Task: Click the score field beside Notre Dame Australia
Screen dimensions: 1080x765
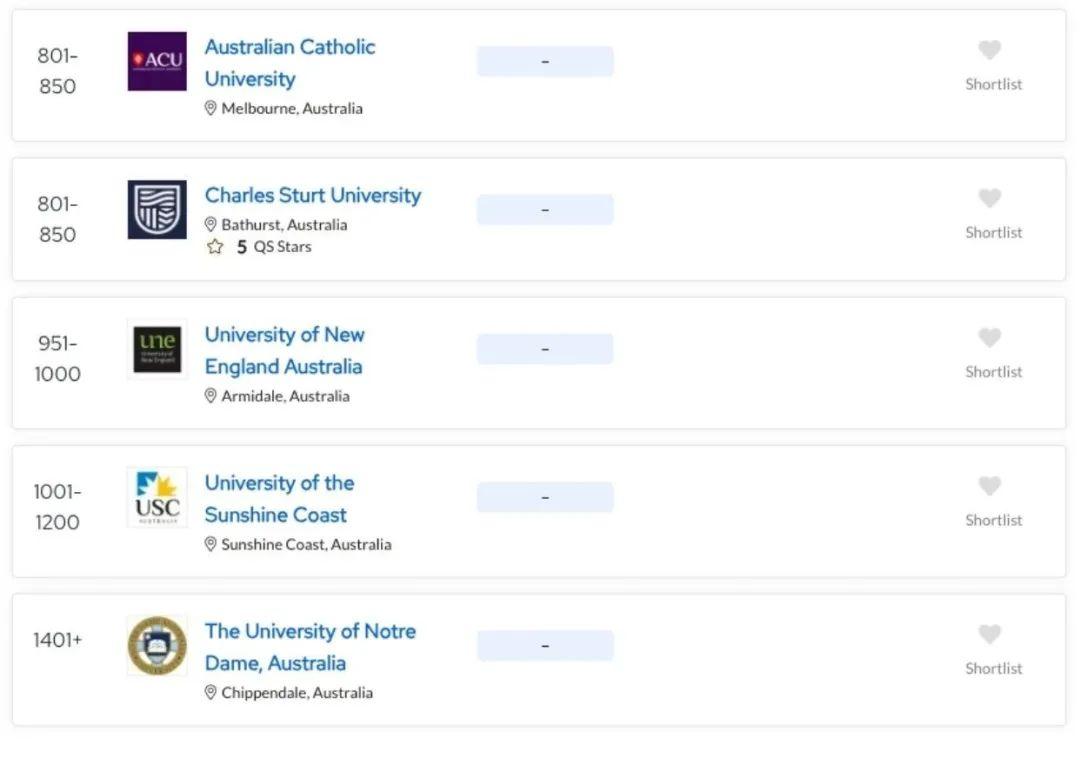Action: pos(545,645)
